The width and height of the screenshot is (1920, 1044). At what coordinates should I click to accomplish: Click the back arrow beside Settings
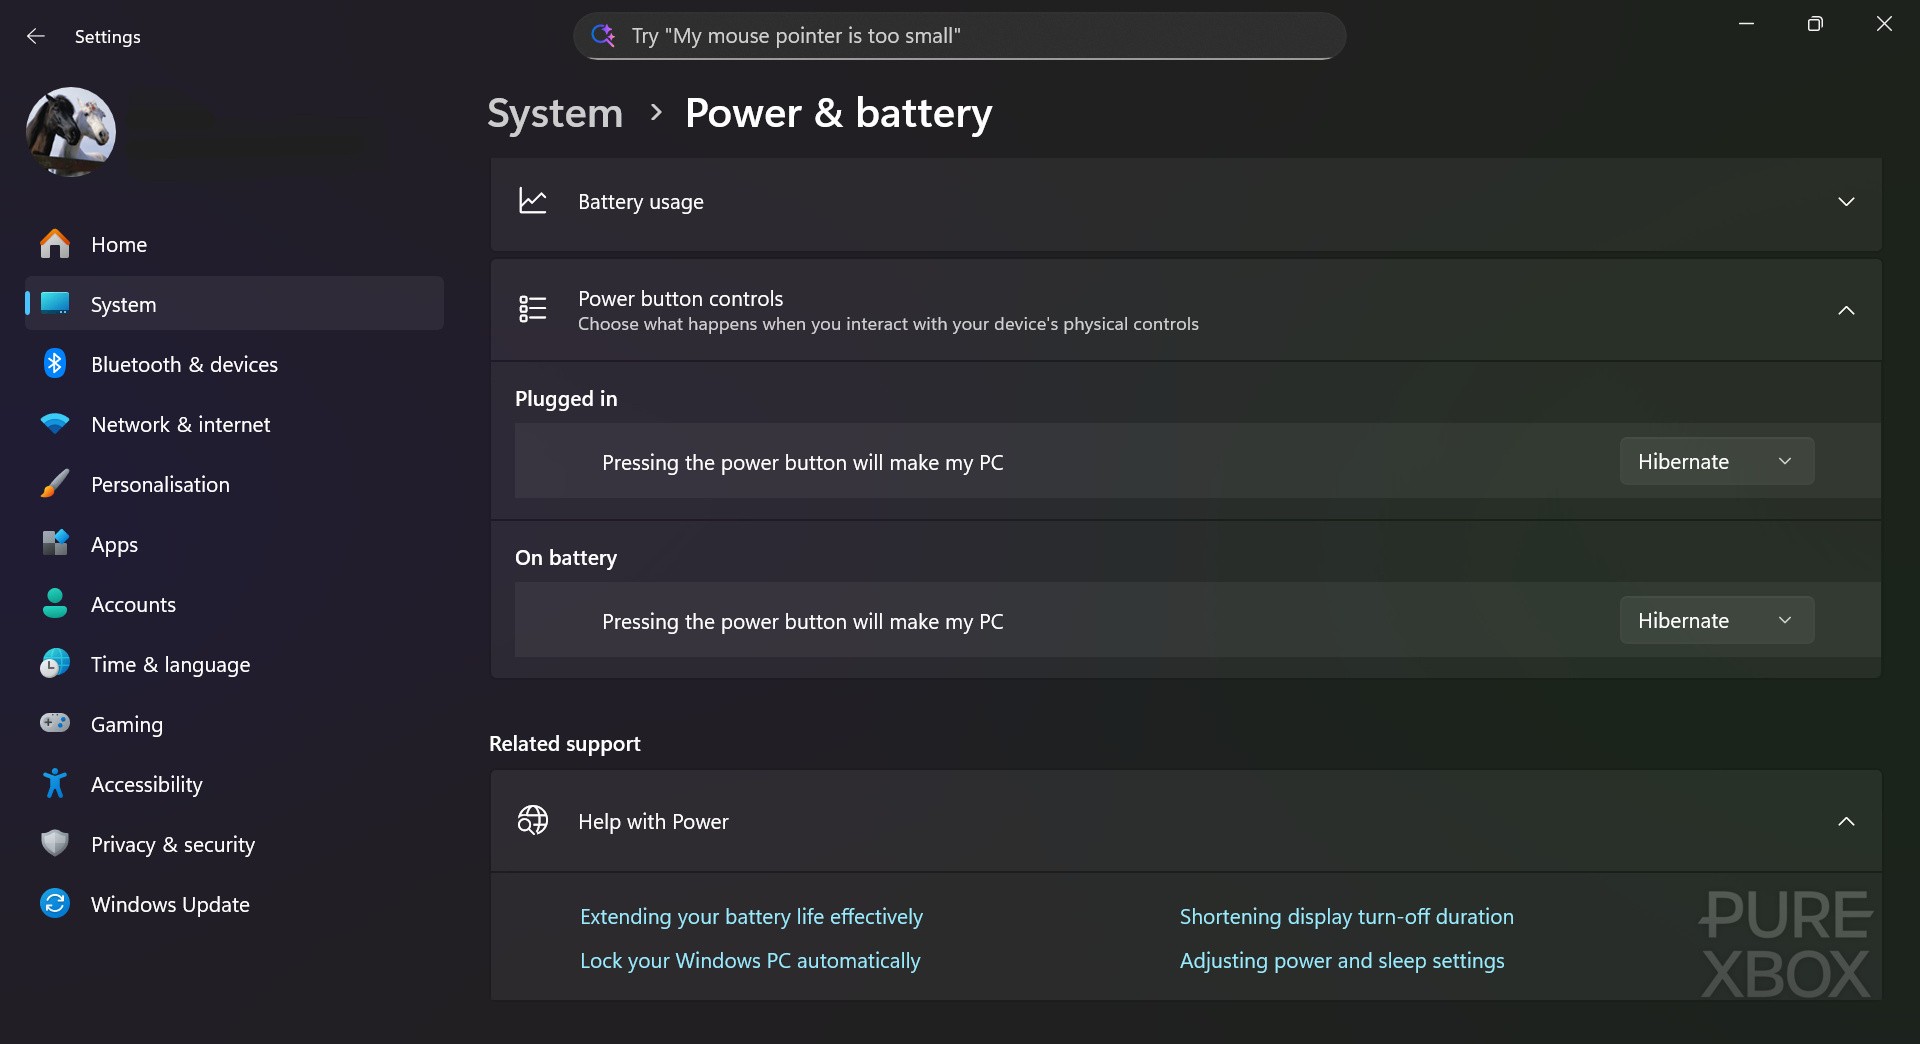(36, 36)
